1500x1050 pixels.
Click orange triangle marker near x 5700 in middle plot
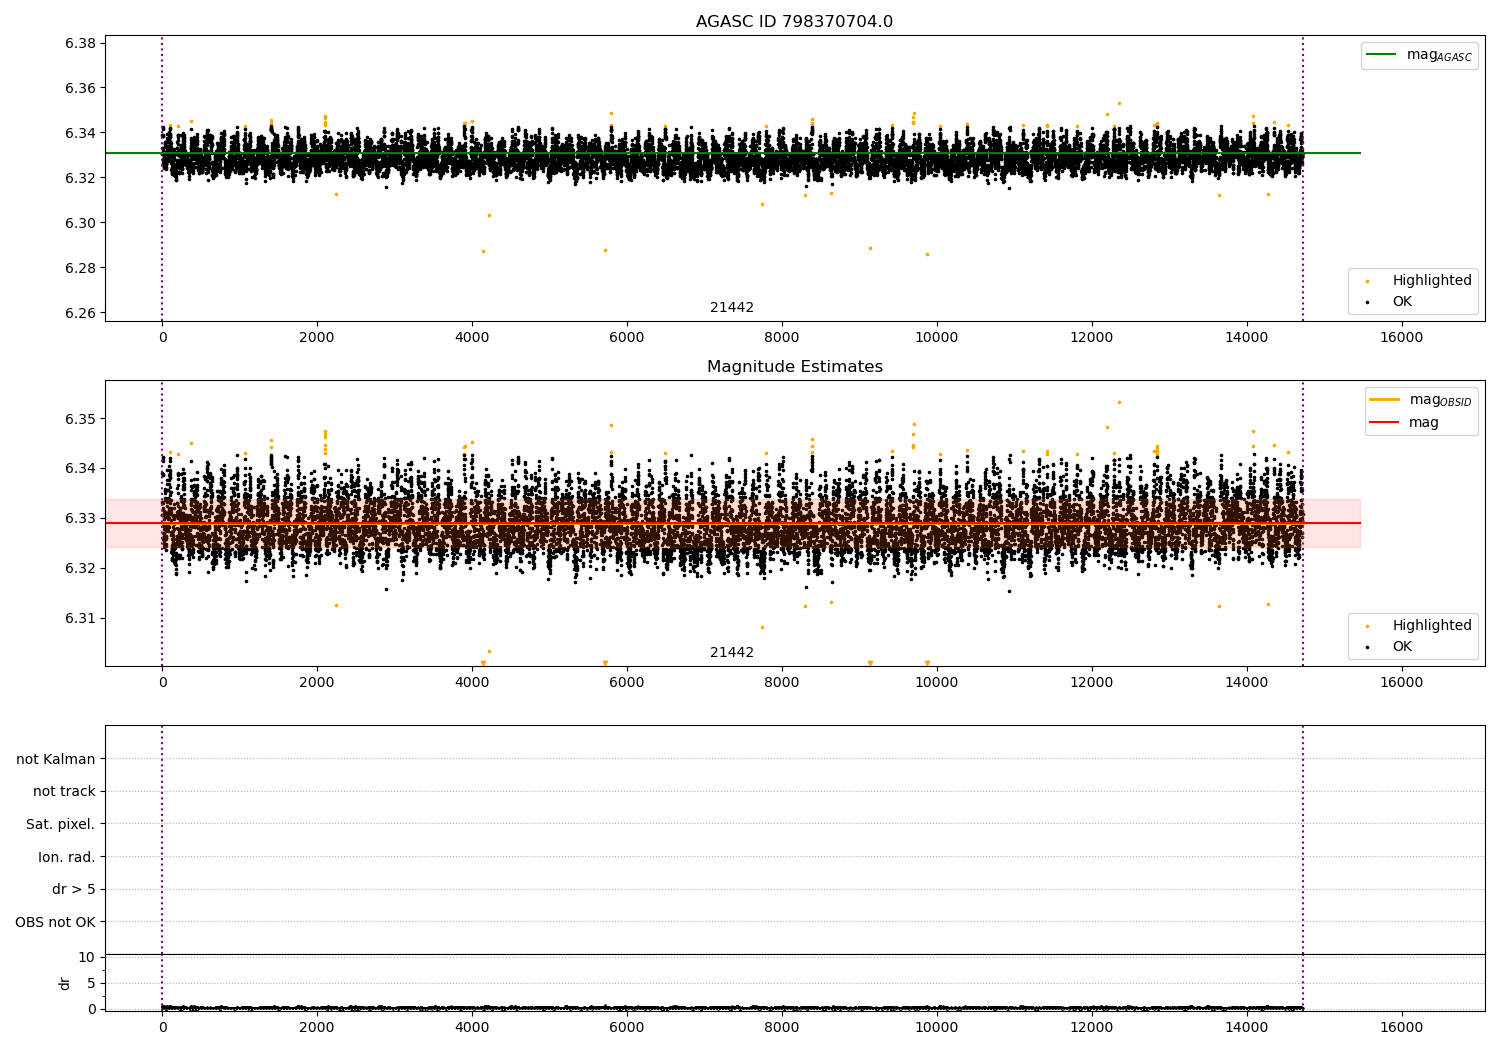click(x=605, y=663)
